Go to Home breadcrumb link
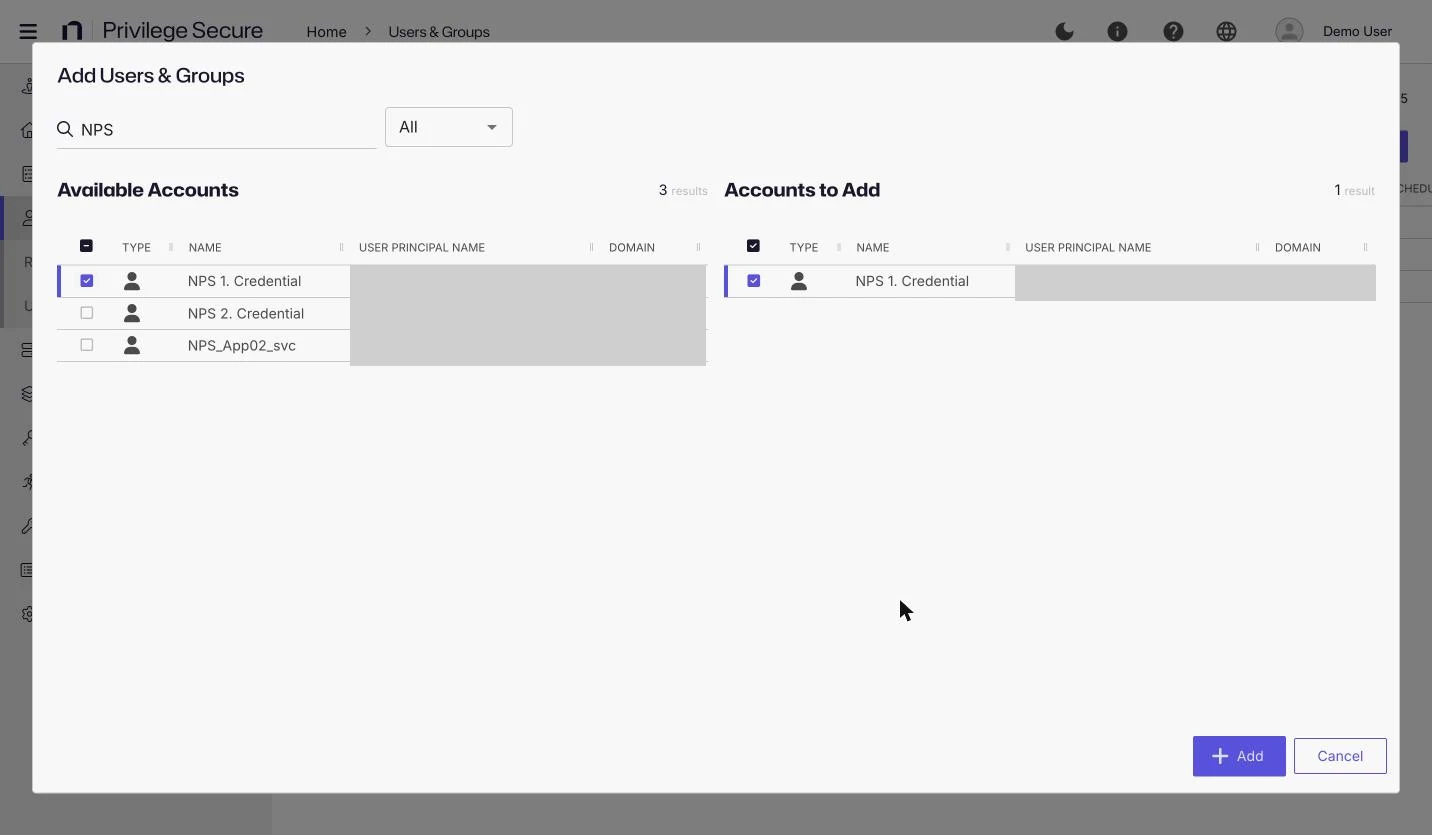 pyautogui.click(x=326, y=31)
